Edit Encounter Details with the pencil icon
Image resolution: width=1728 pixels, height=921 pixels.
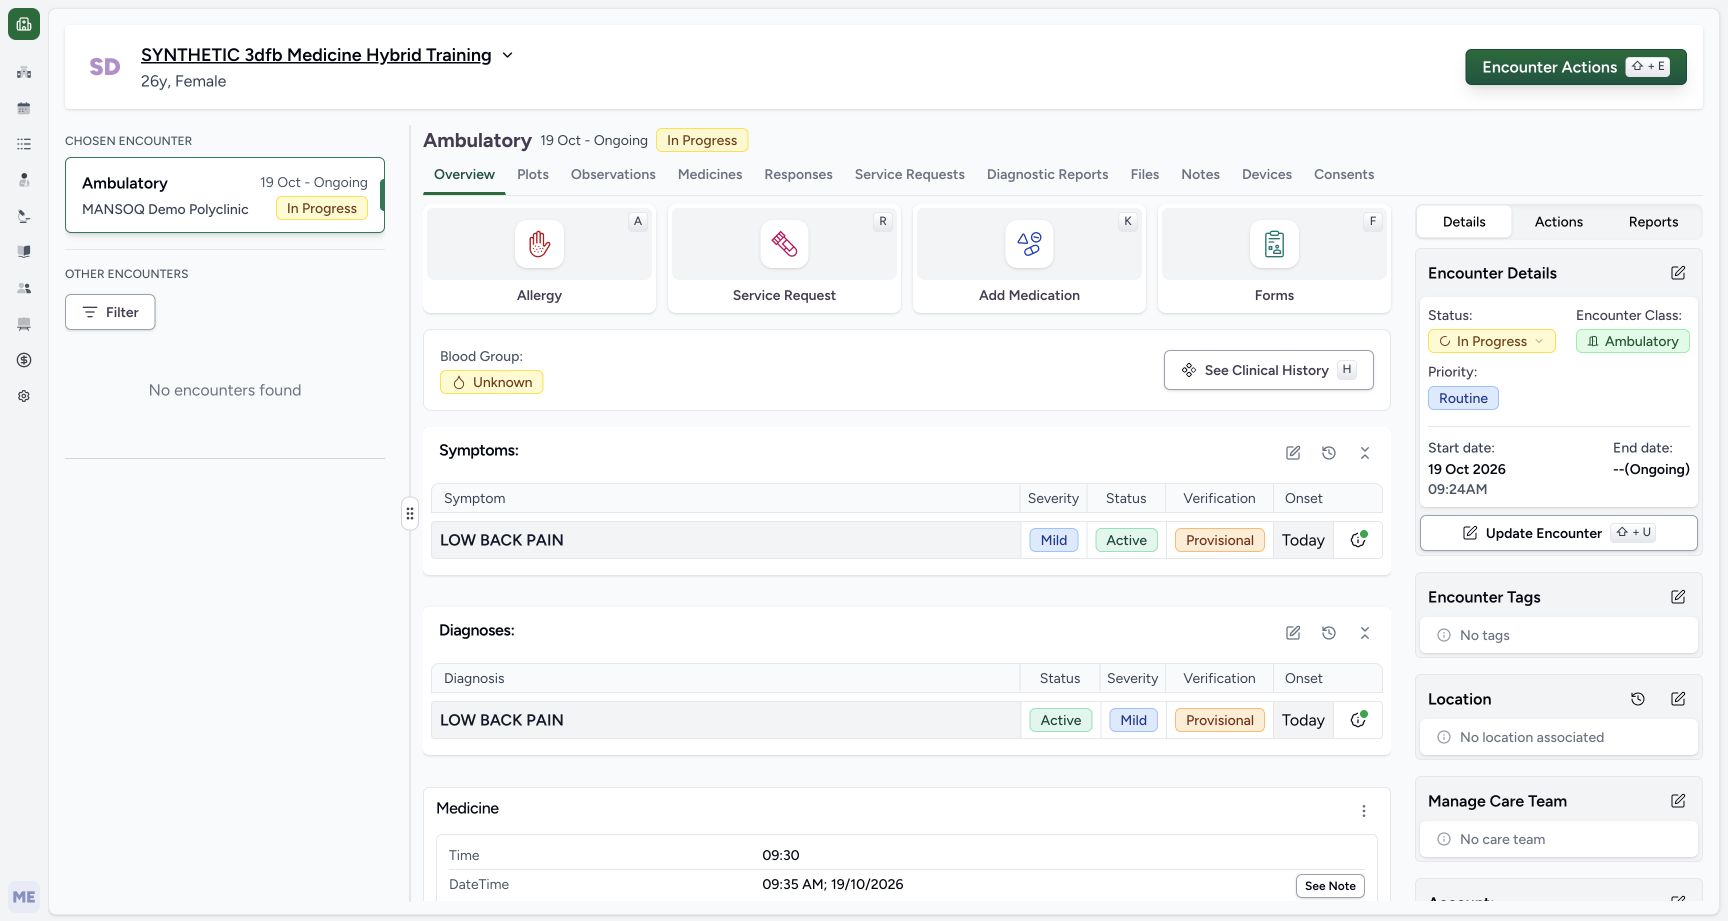click(x=1678, y=273)
